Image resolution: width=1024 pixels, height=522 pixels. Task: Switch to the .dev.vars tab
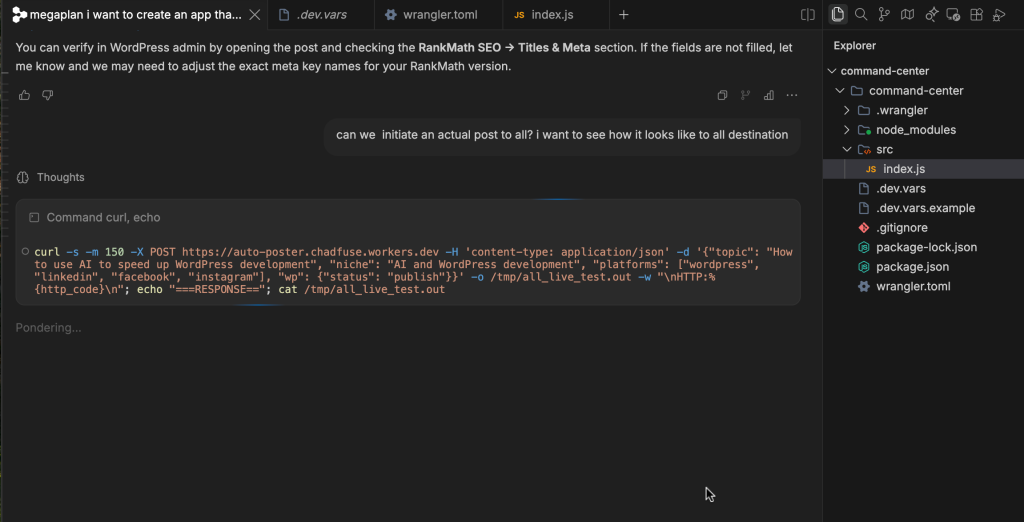coord(321,14)
